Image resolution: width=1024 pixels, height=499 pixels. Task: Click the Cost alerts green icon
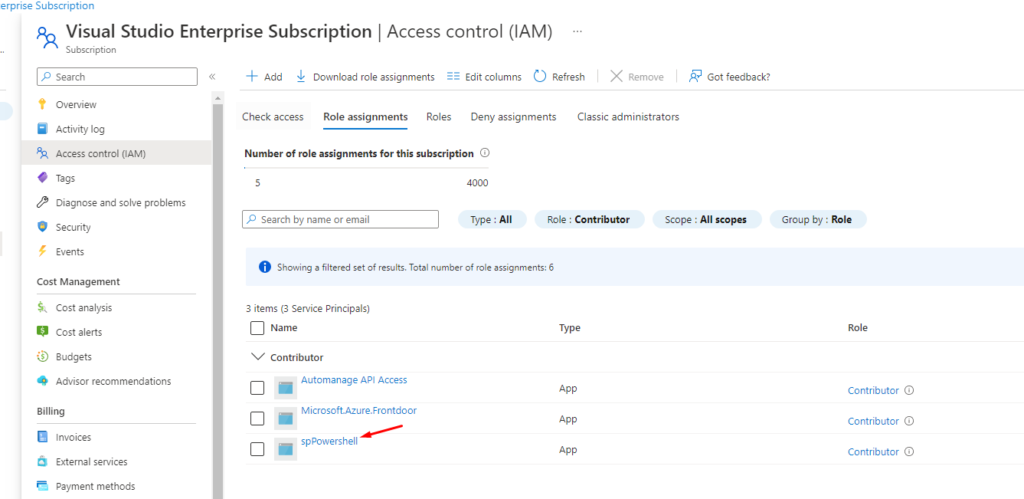click(x=42, y=332)
